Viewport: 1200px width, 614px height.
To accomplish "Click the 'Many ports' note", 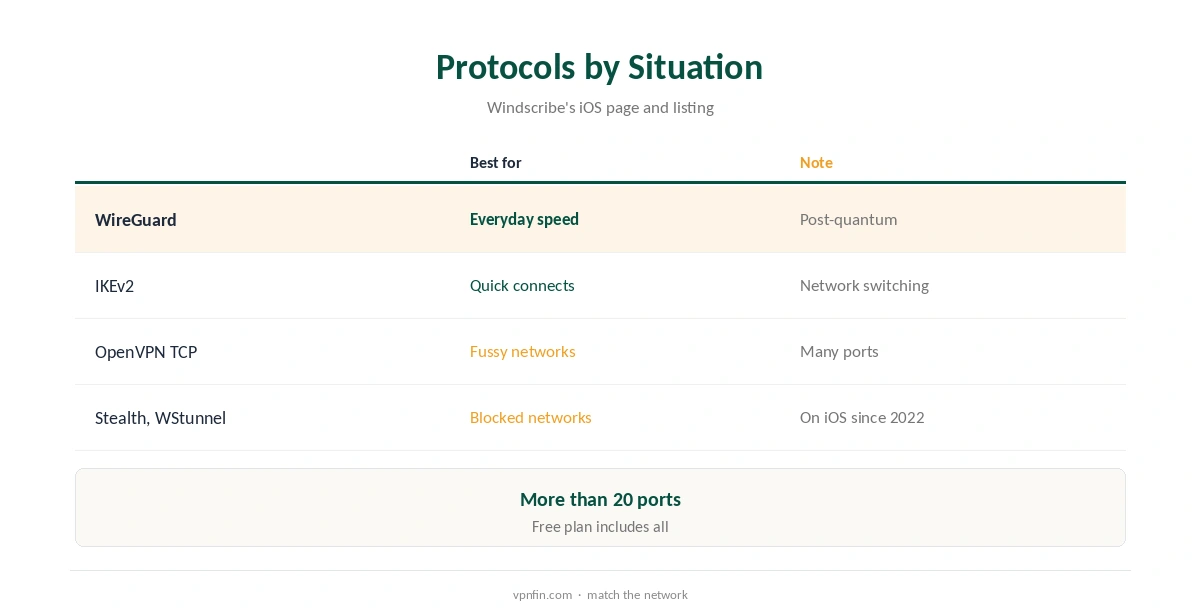I will (839, 351).
